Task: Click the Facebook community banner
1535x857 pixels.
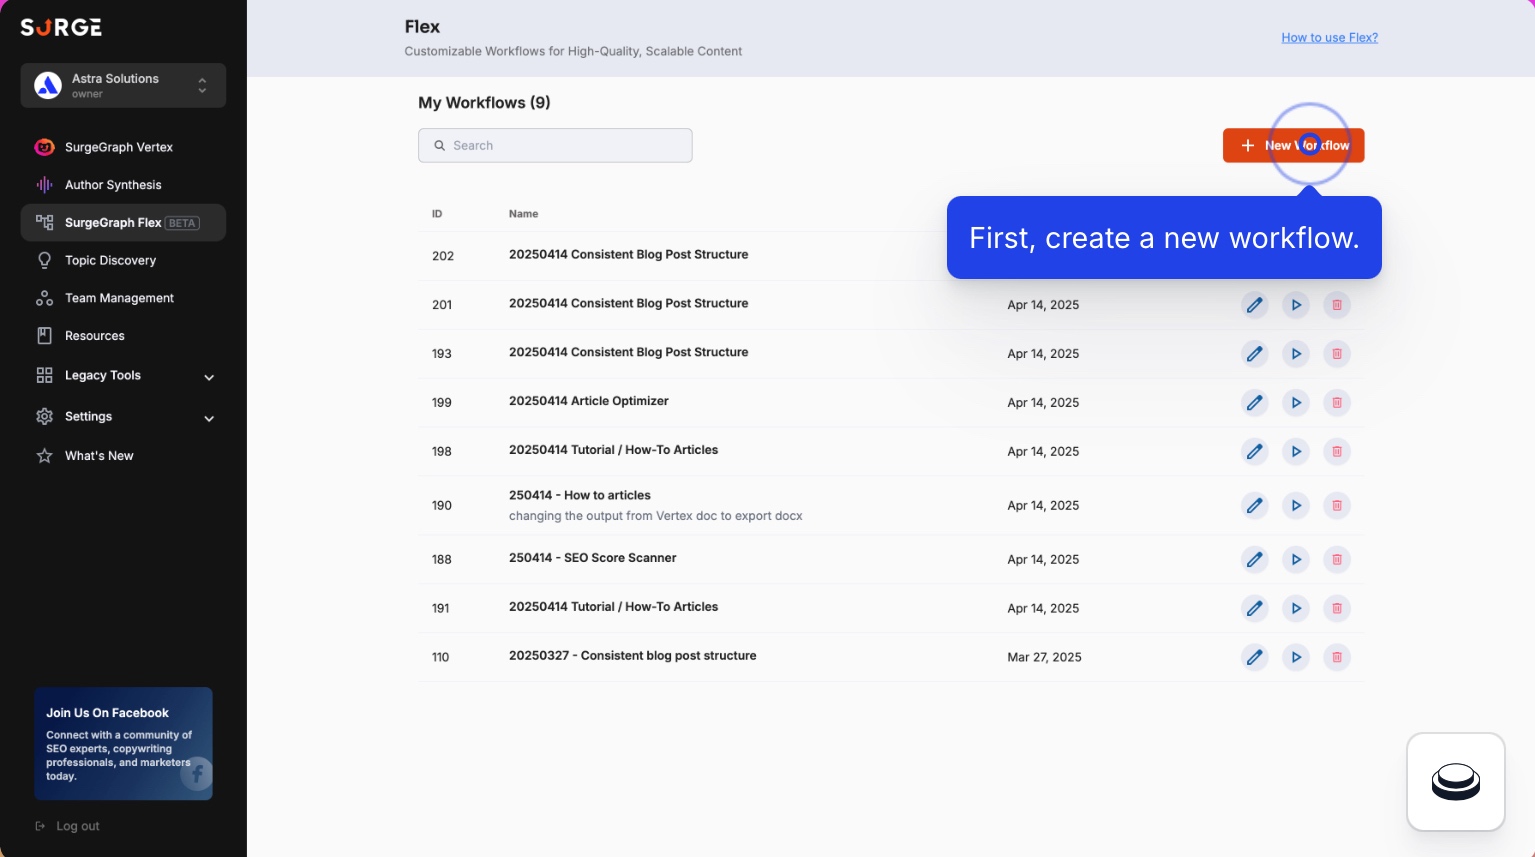Action: point(123,744)
